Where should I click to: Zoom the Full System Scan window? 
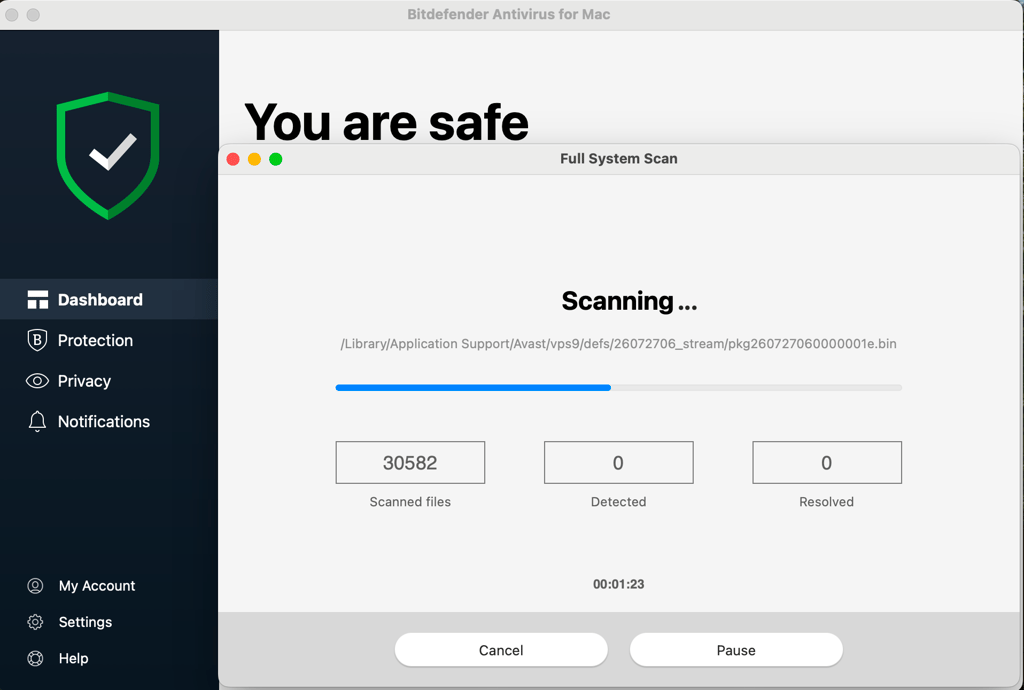(276, 159)
